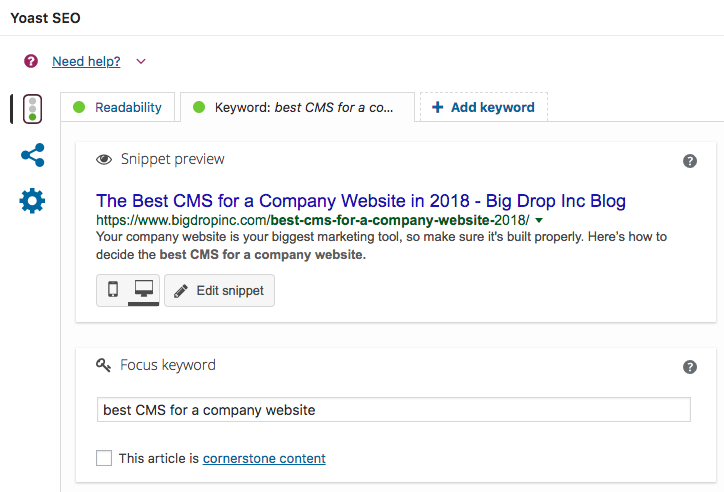Select the Keyword: best CMS tab
The height and width of the screenshot is (492, 724).
point(297,108)
